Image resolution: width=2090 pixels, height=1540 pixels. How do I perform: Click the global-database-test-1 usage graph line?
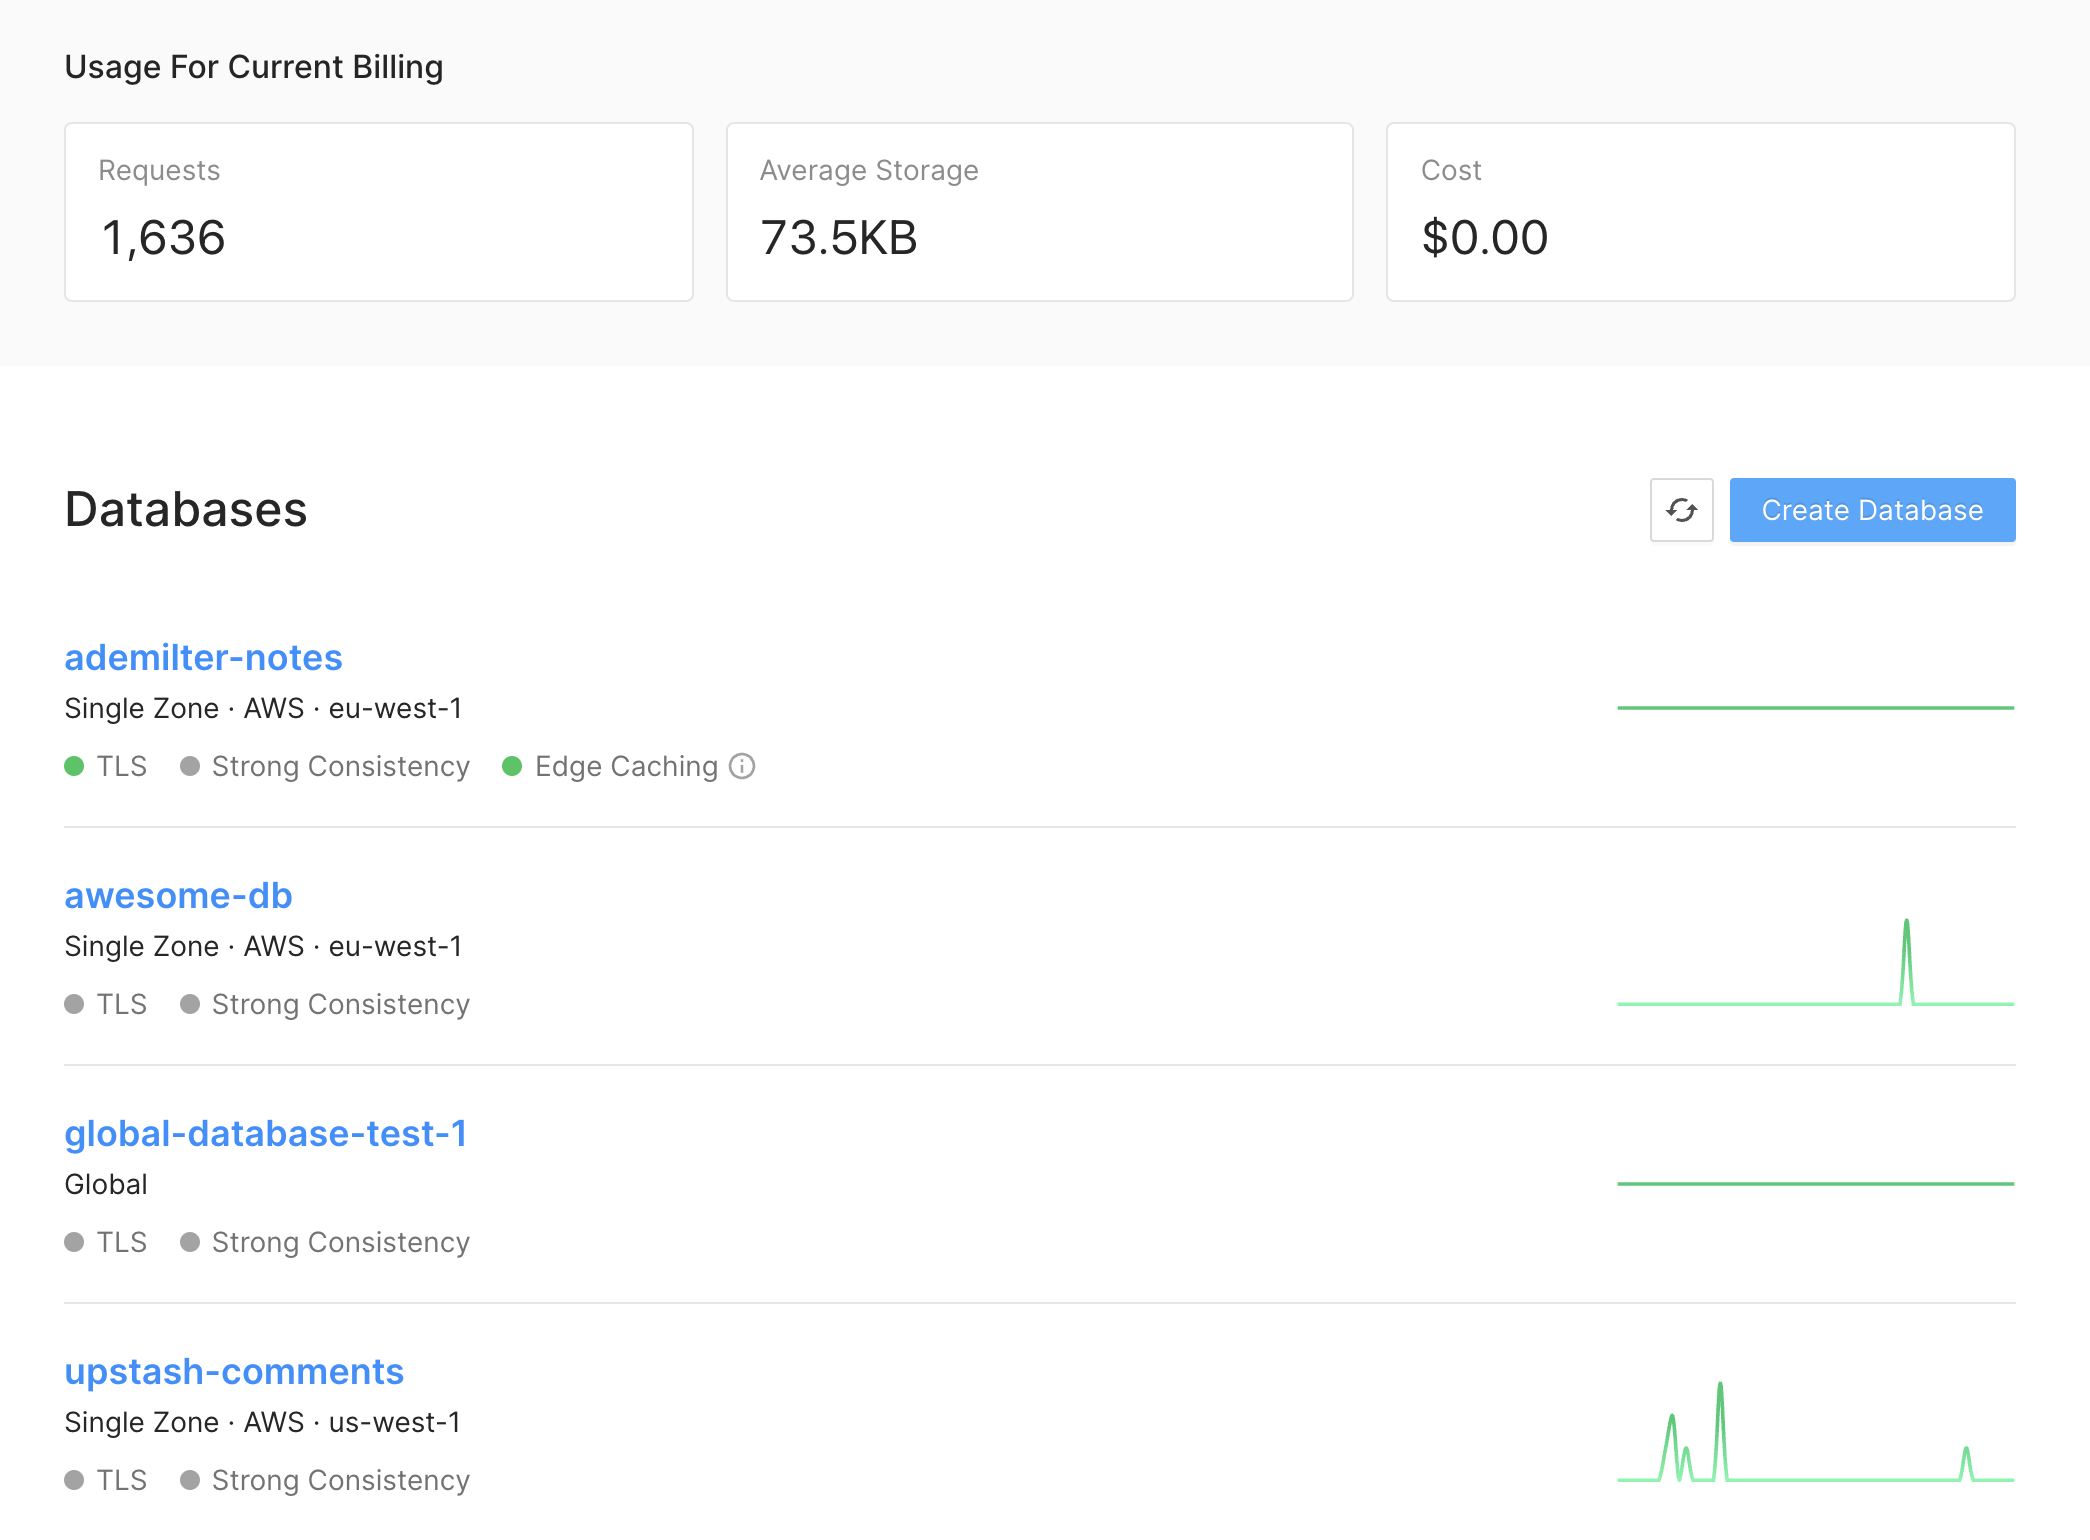pyautogui.click(x=1815, y=1184)
